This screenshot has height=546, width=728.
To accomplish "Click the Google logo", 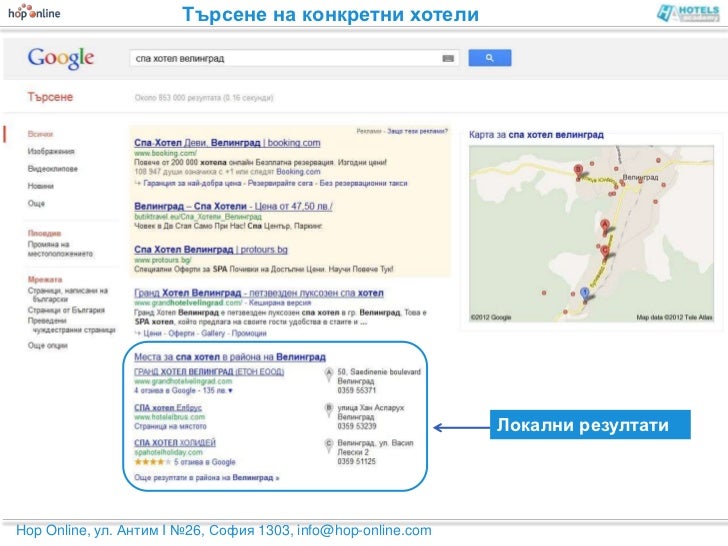I will coord(61,58).
